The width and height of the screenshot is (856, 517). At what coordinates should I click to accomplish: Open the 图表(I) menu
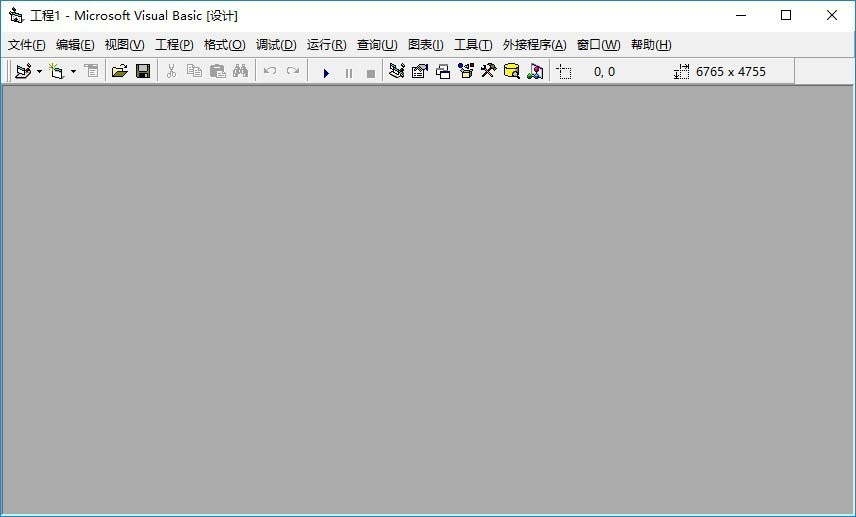pyautogui.click(x=426, y=45)
